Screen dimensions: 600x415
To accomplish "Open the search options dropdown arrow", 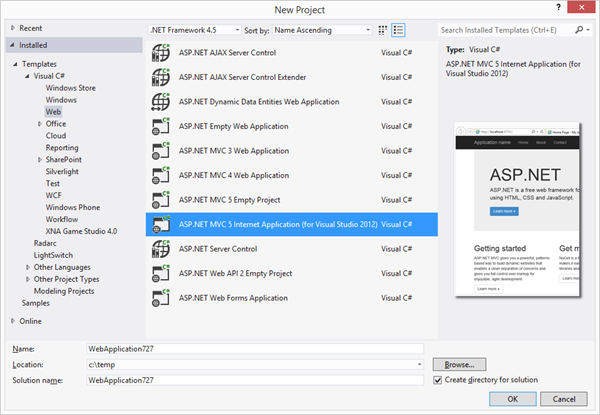I will (588, 30).
